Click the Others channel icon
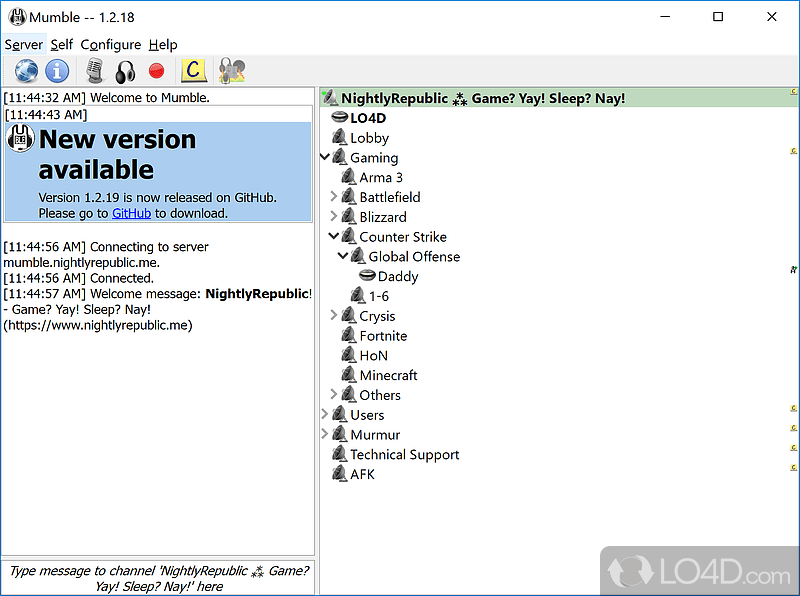The width and height of the screenshot is (800, 596). [x=349, y=394]
